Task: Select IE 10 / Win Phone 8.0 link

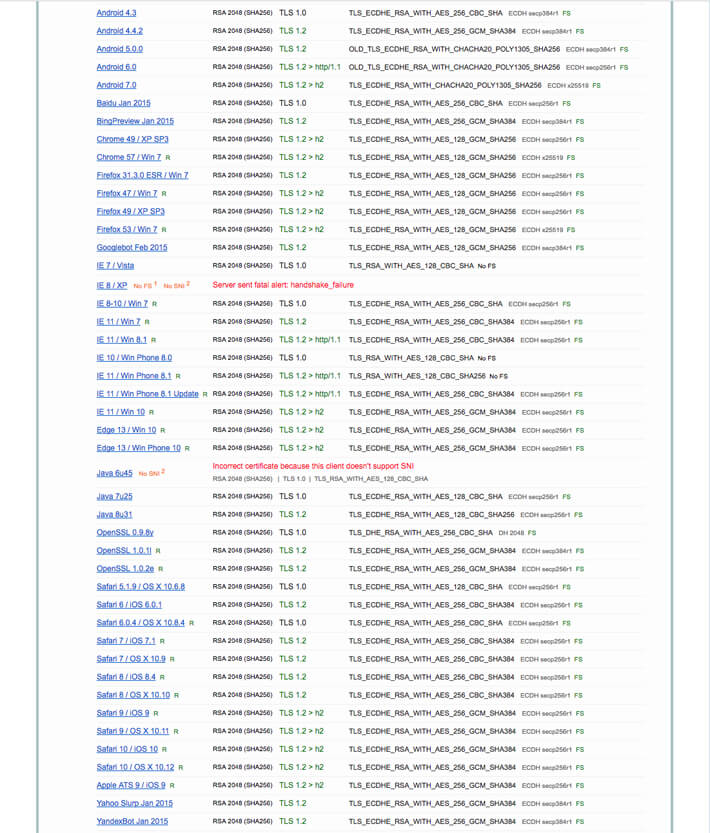Action: (134, 357)
